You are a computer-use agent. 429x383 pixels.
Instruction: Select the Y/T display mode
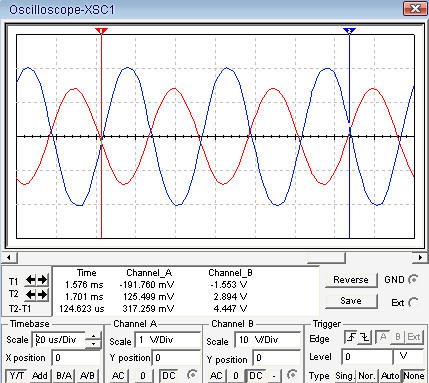tap(16, 376)
